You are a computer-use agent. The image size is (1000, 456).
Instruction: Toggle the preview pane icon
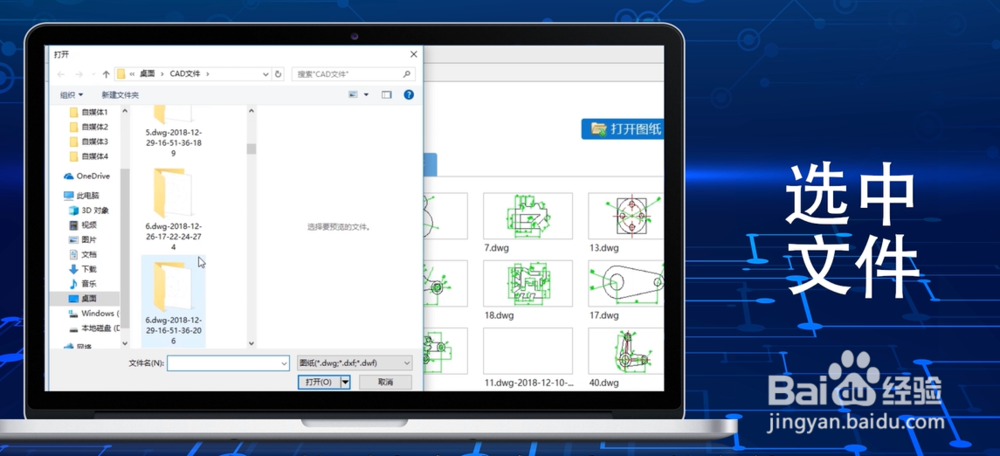[x=386, y=94]
